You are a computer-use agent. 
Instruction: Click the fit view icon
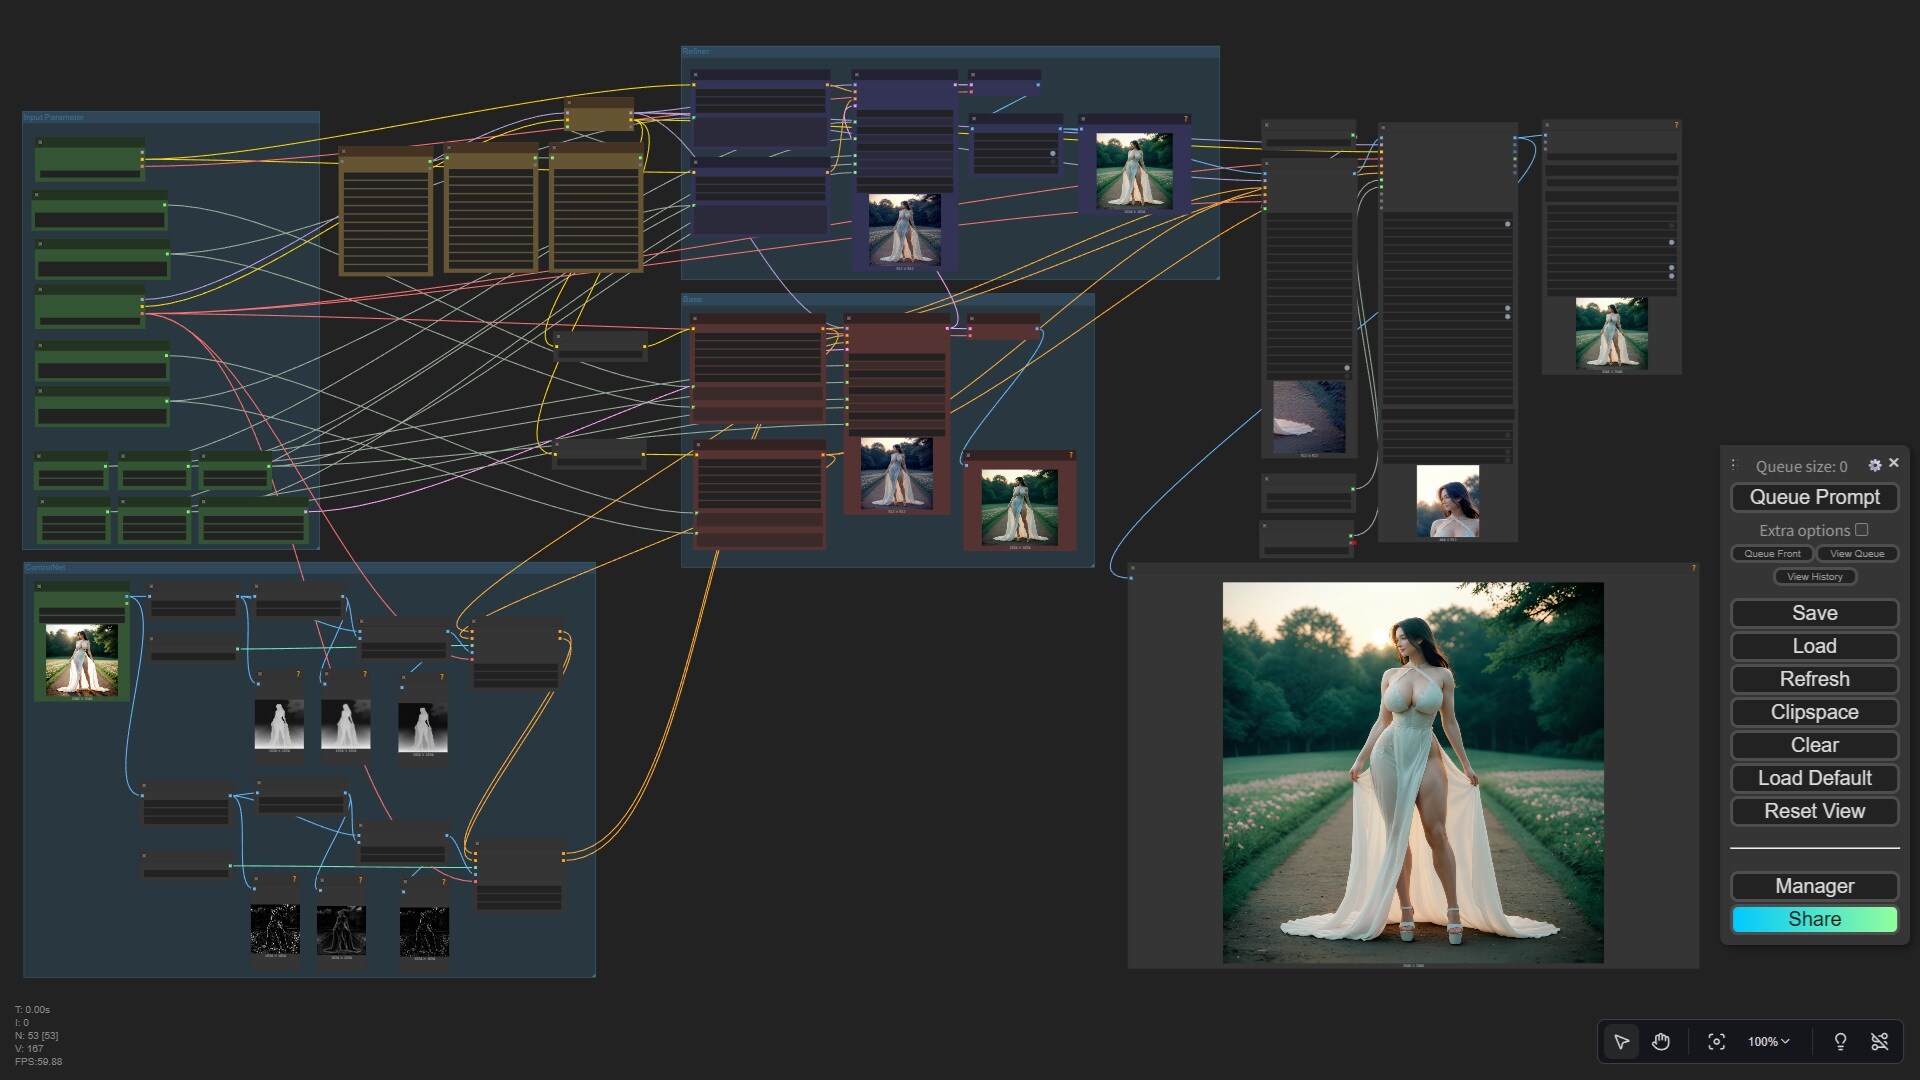tap(1716, 1042)
